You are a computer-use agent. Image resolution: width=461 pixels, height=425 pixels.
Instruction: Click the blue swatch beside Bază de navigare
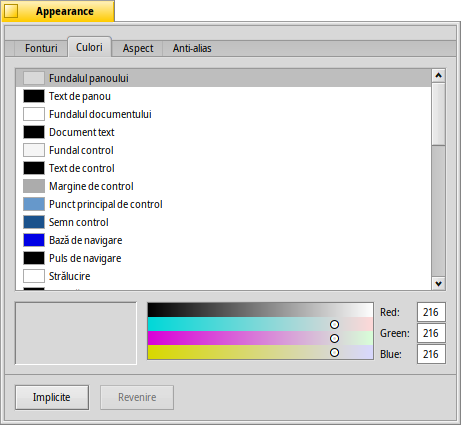pos(34,240)
